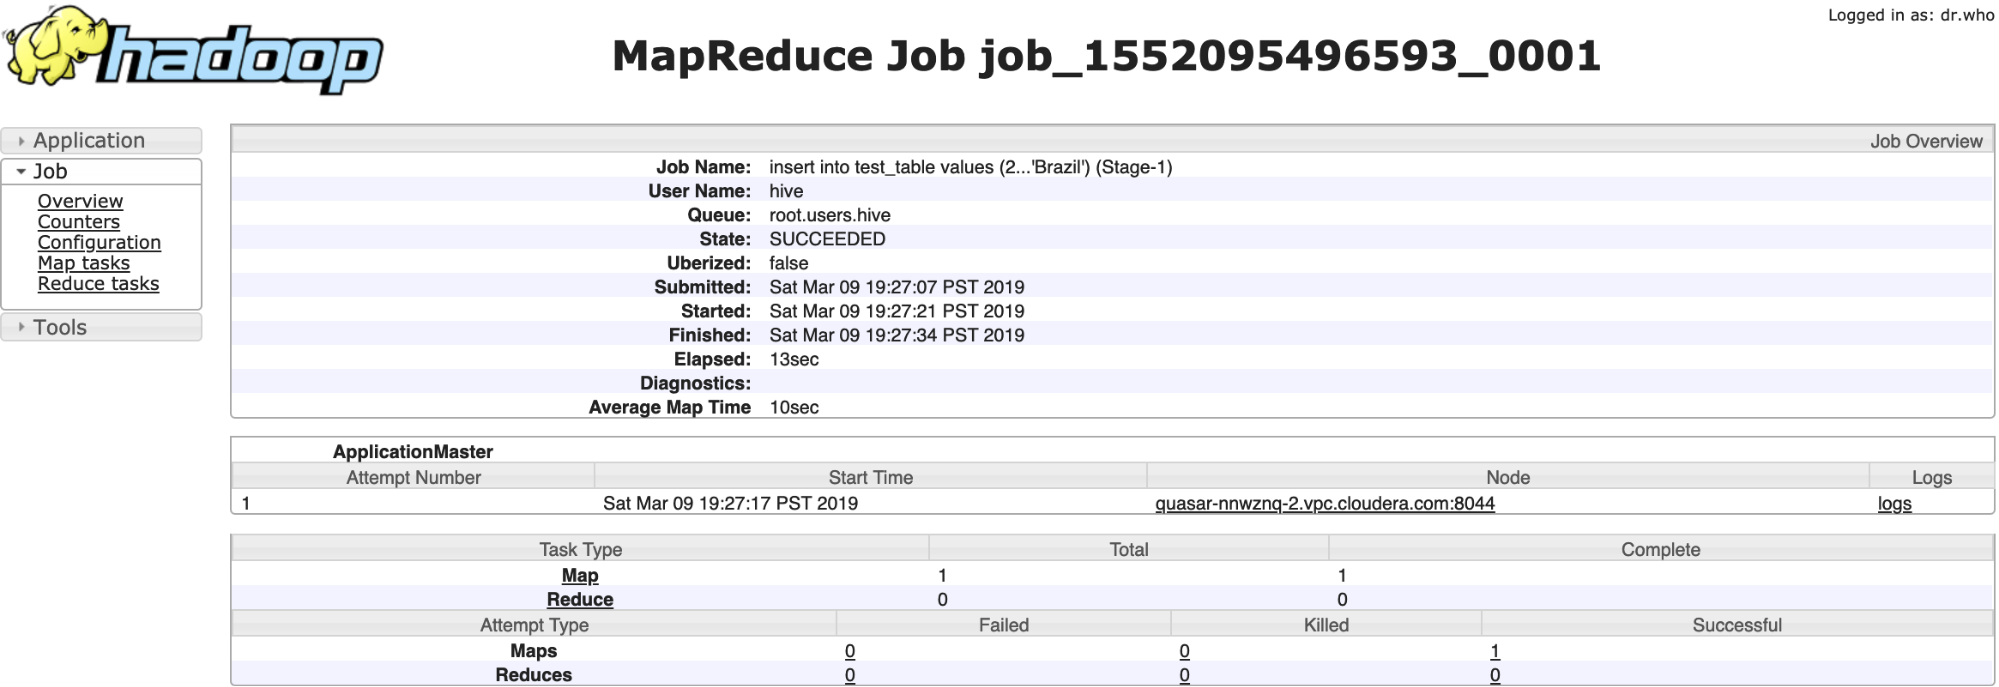Open the successful Reduces attempts count
This screenshot has width=1999, height=687.
tap(1495, 675)
